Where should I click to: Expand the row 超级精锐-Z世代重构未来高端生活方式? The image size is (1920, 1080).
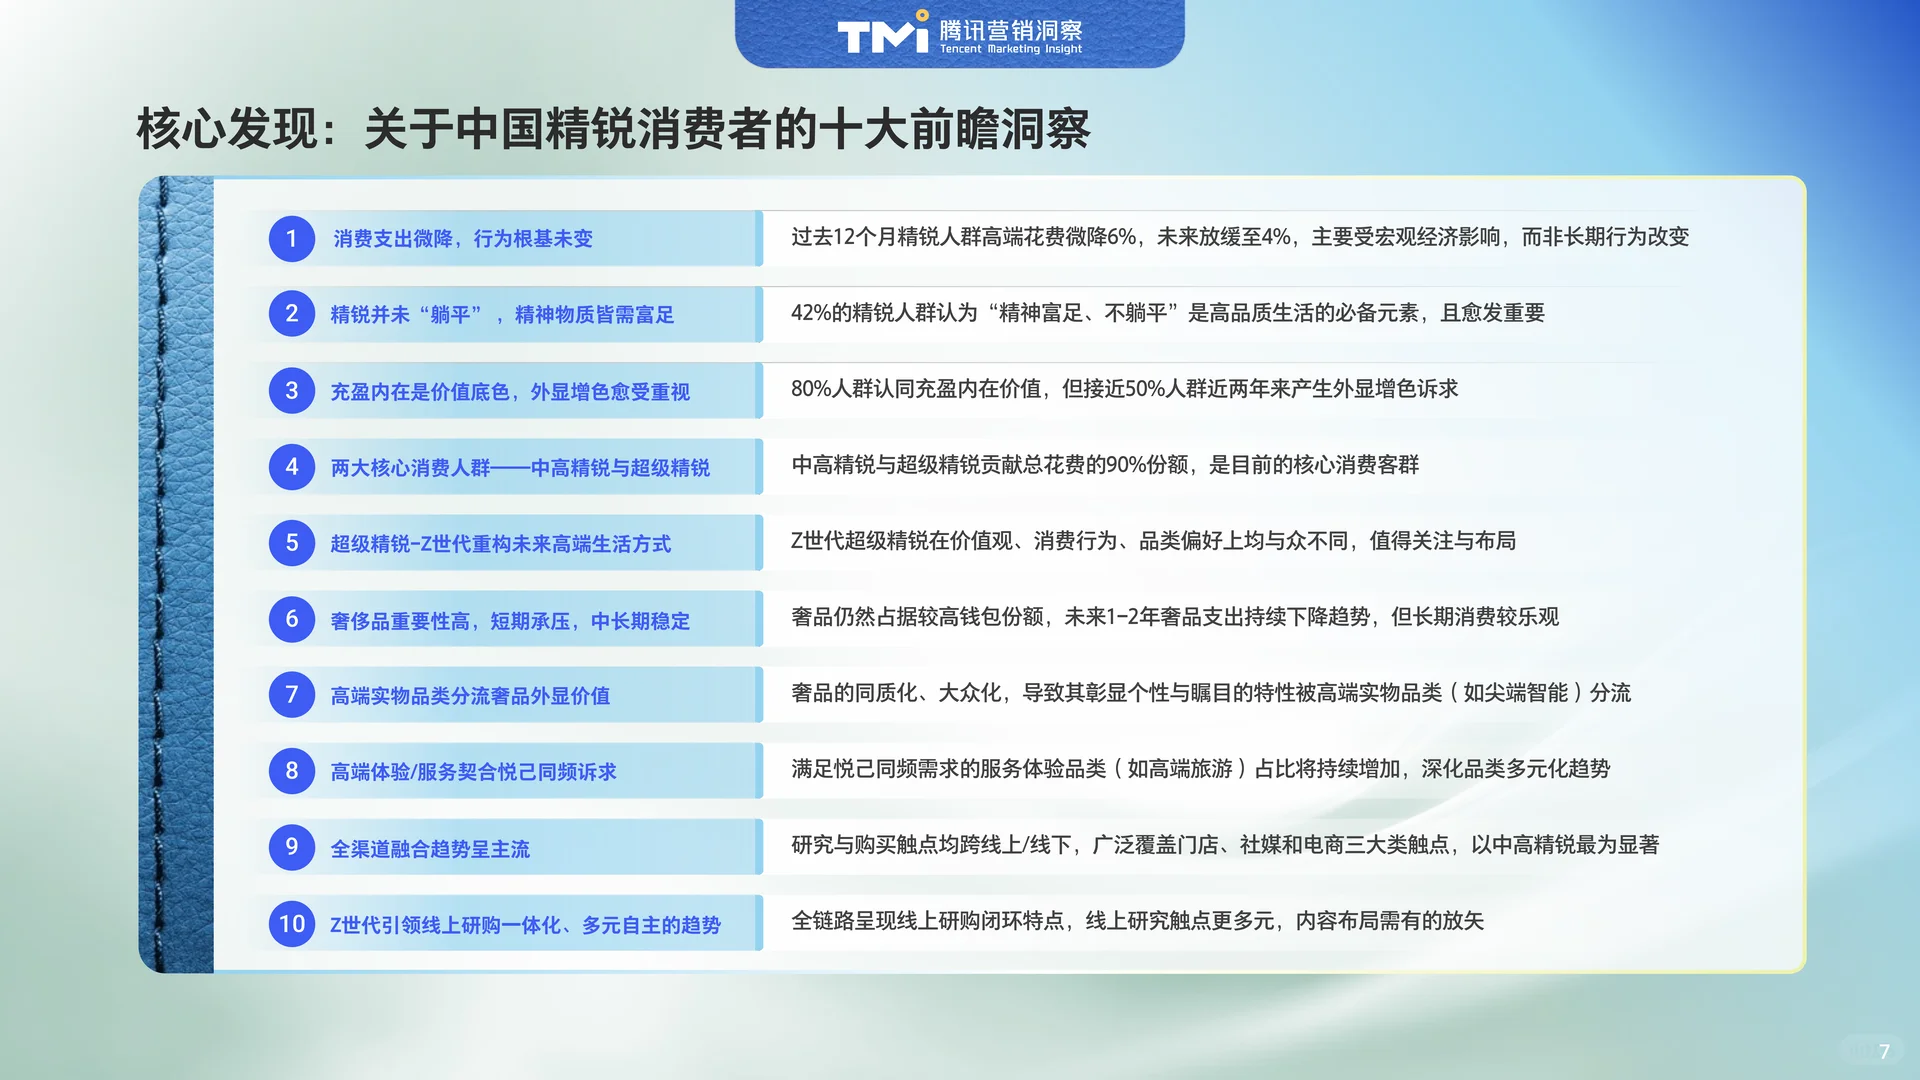tap(500, 543)
